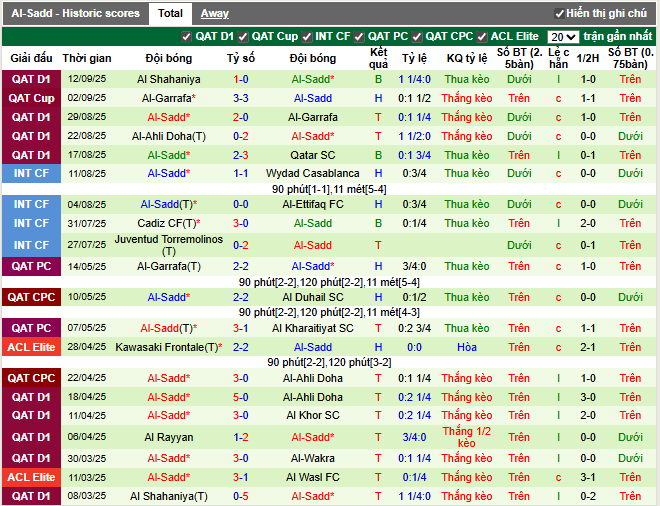Open Al-Wakra team link
The image size is (660, 506).
click(x=313, y=458)
